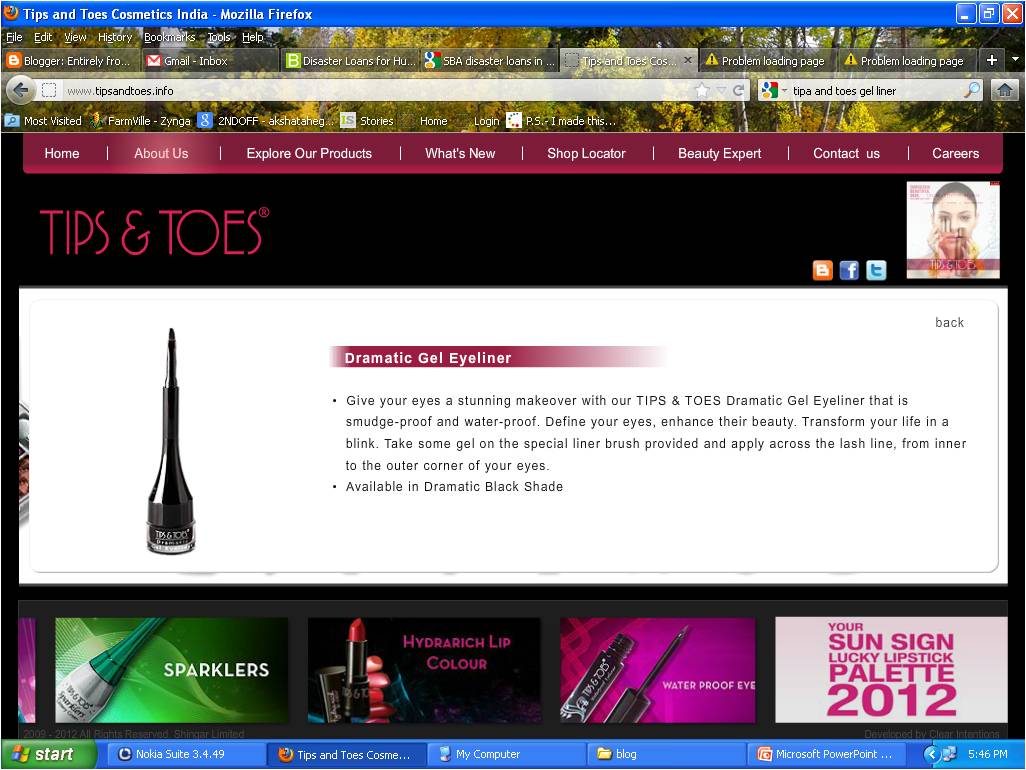The height and width of the screenshot is (770, 1026).
Task: Switch to Disaster Loans for Hu... tab
Action: [351, 61]
